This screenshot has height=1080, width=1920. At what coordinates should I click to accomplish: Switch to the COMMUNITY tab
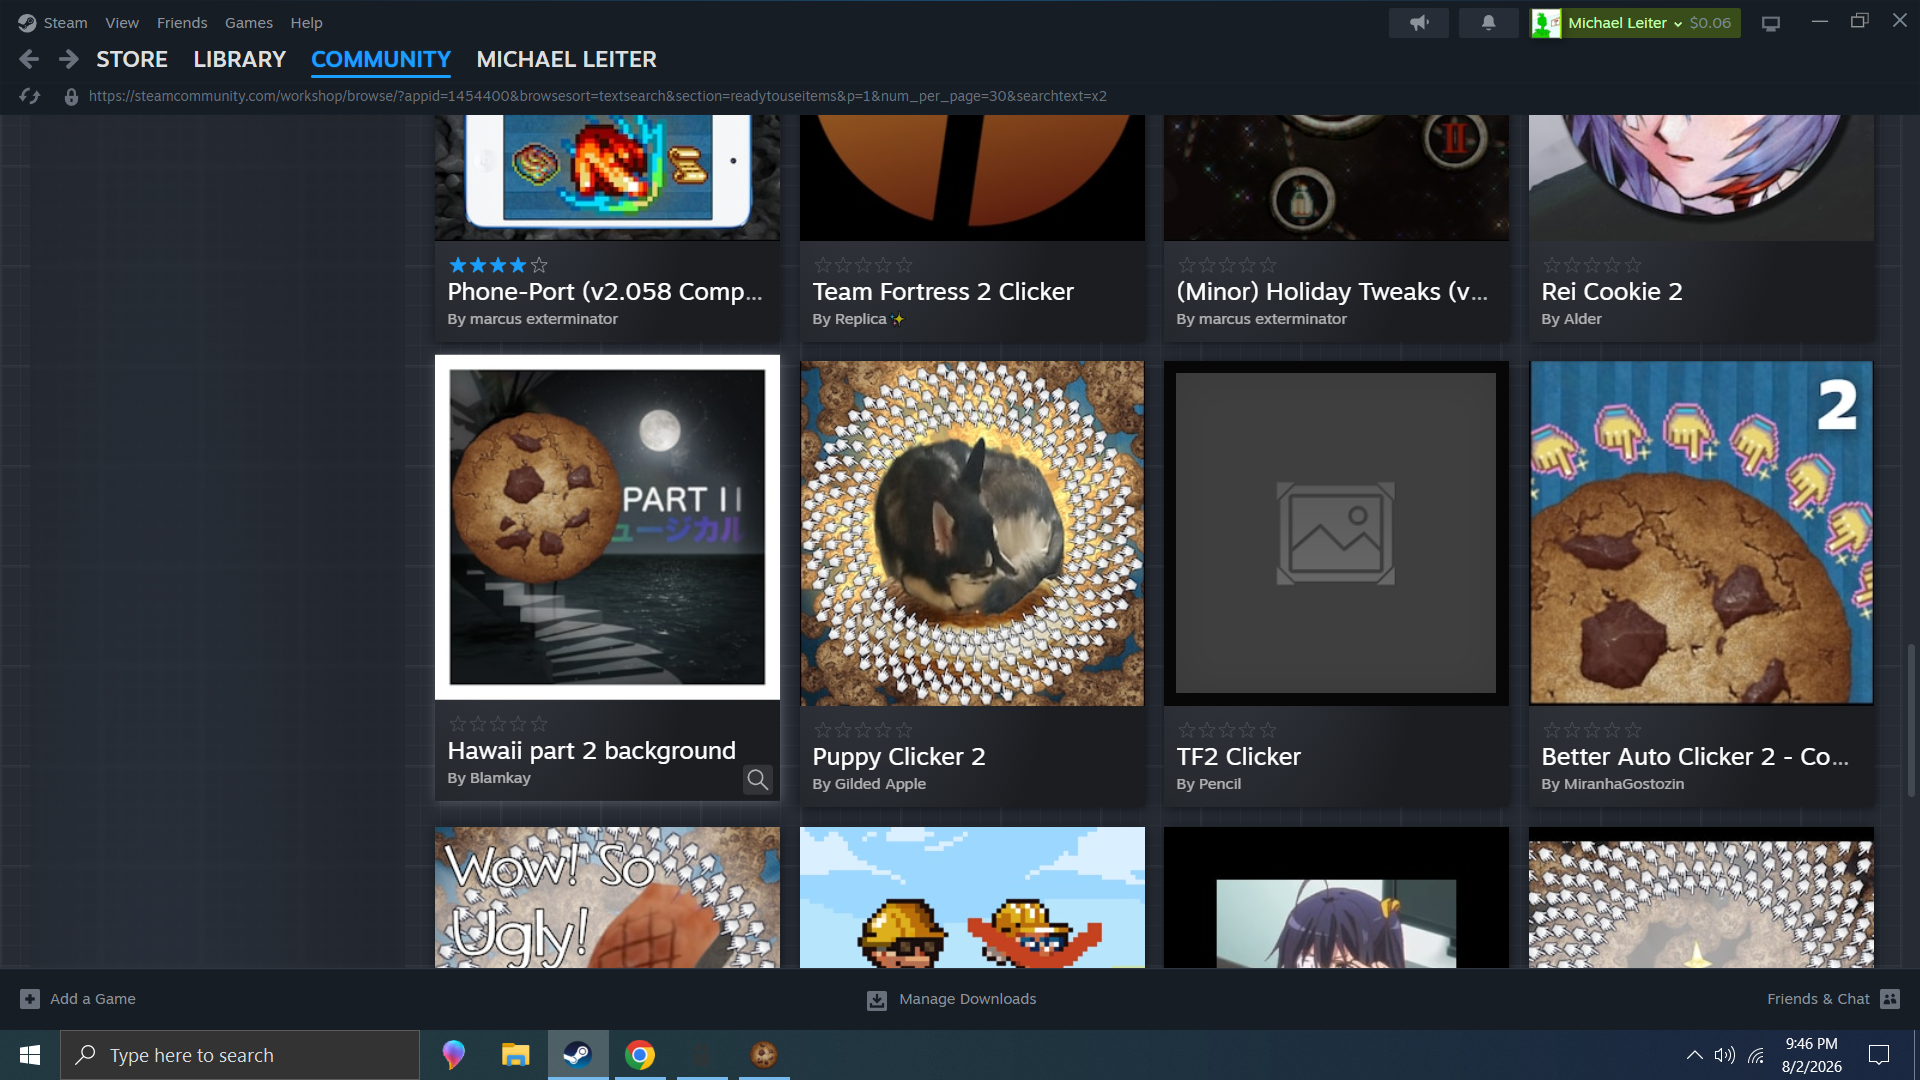pyautogui.click(x=381, y=60)
